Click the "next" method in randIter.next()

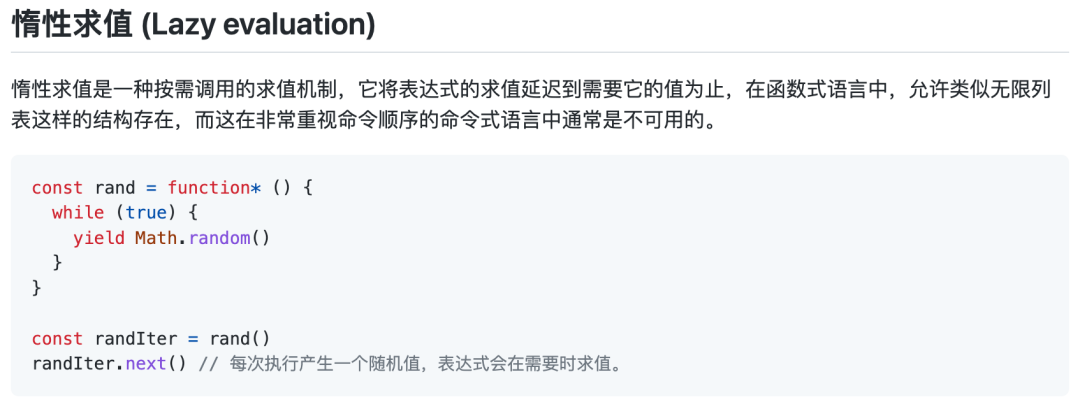click(x=146, y=364)
